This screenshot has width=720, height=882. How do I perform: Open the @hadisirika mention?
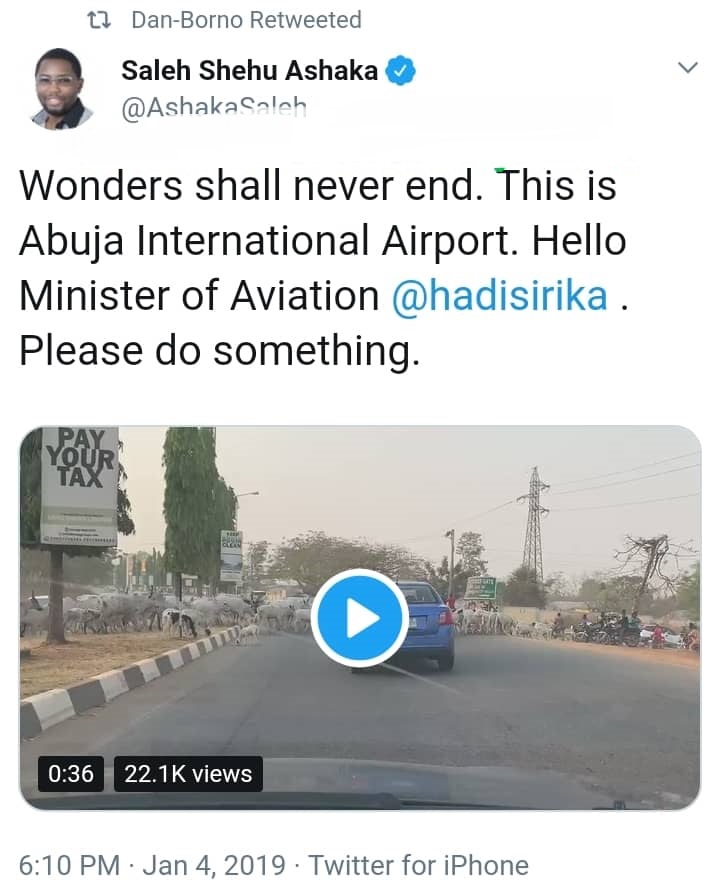click(x=499, y=297)
